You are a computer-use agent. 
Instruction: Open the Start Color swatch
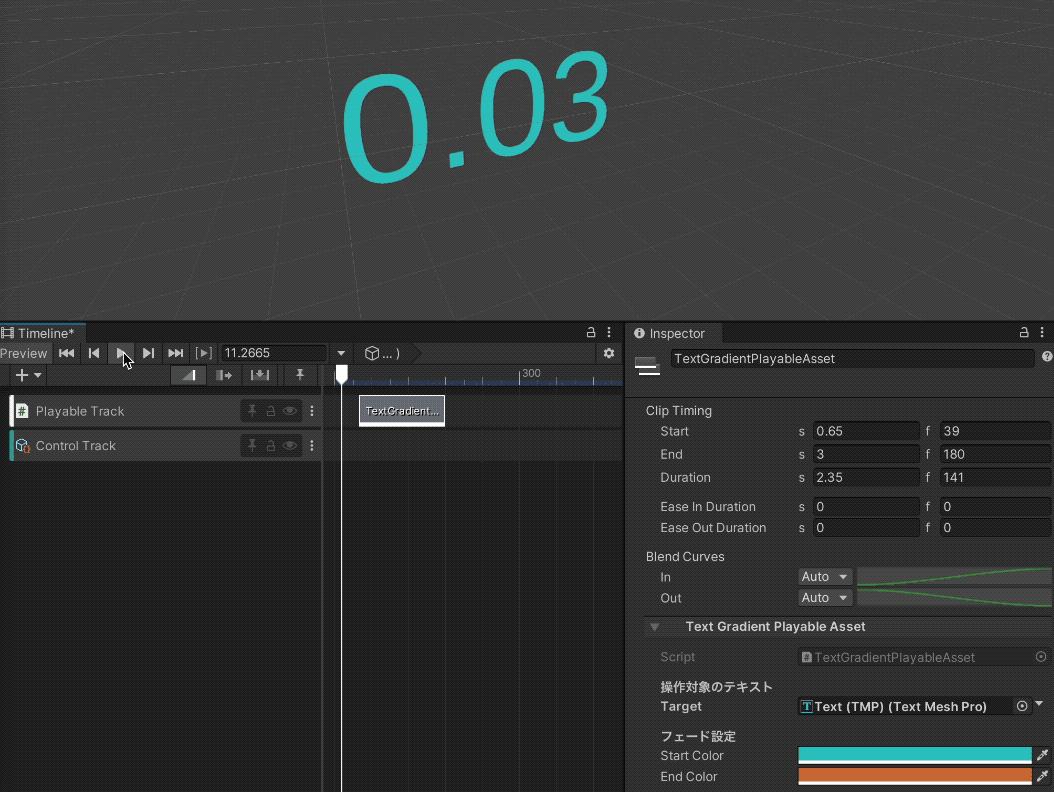tap(914, 756)
